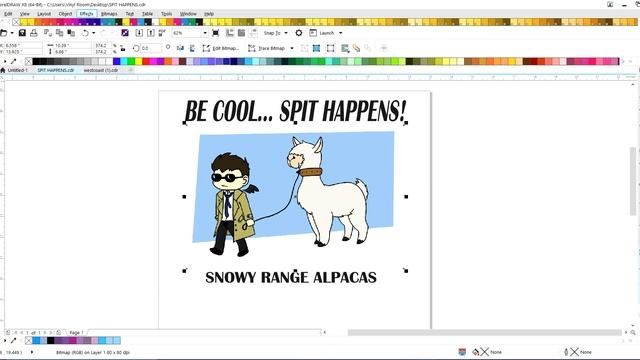
Task: Click the Import icon with down arrow
Action: click(139, 33)
